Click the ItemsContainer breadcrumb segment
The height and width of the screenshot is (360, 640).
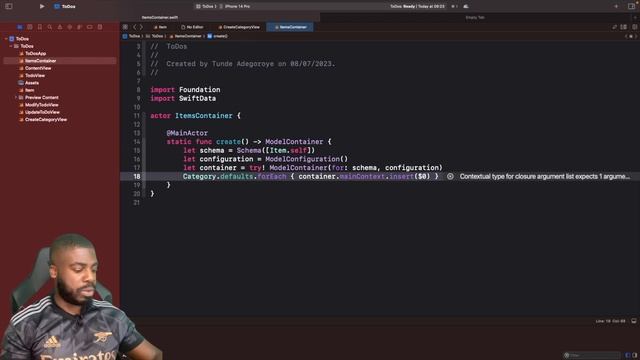(186, 36)
